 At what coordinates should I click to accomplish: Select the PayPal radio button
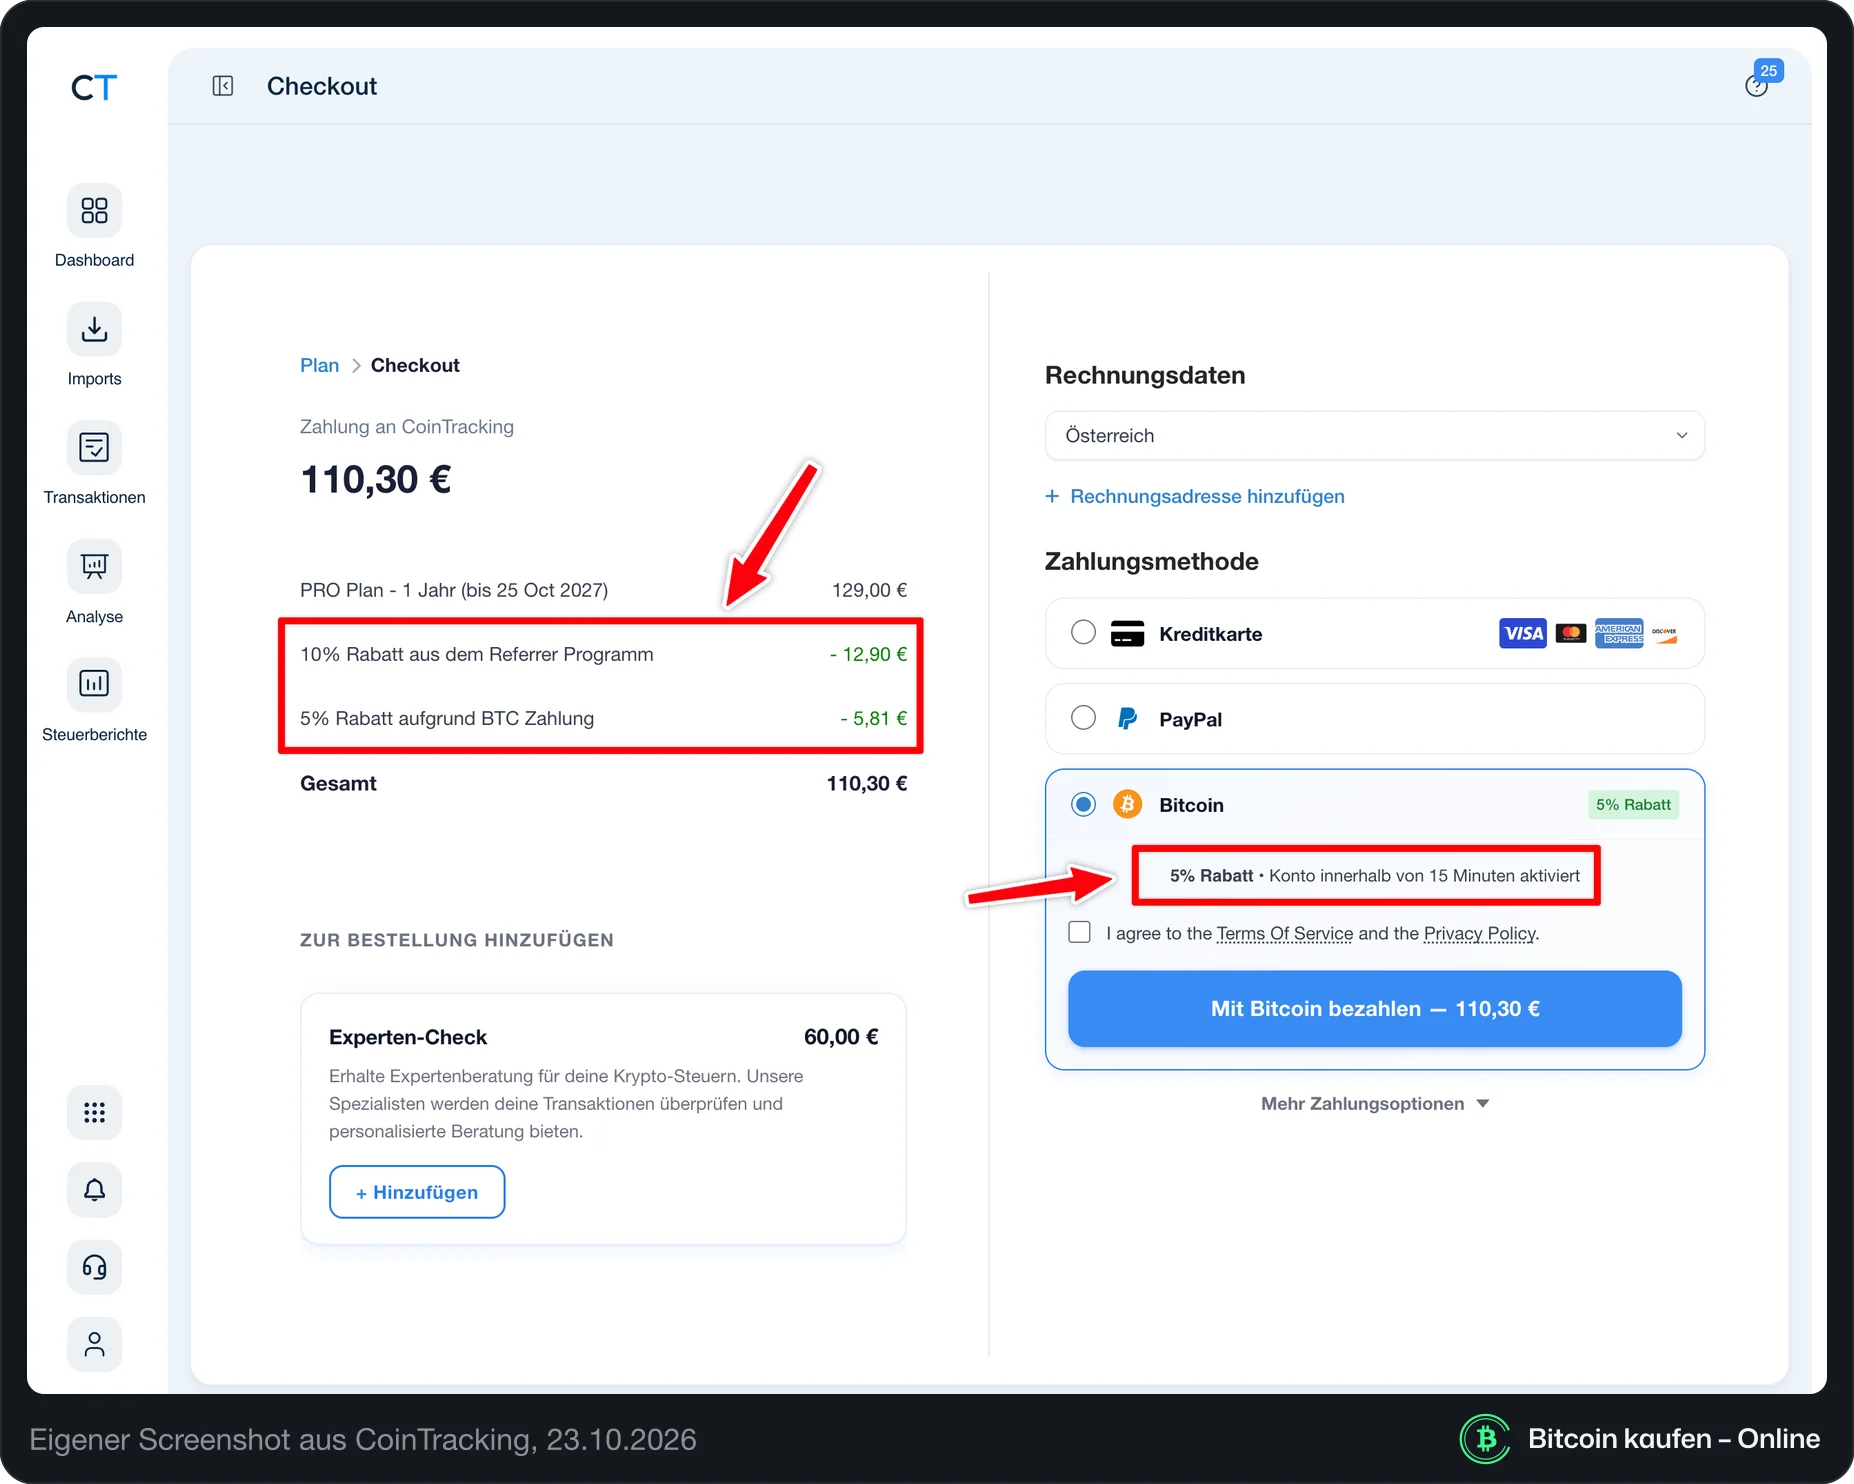[1083, 718]
